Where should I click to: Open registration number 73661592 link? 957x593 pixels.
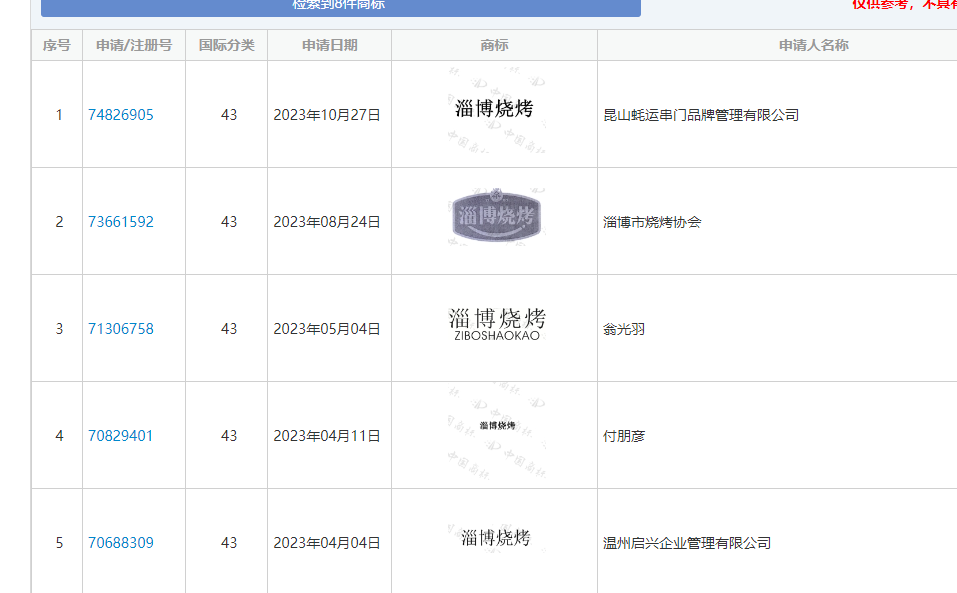(x=121, y=221)
